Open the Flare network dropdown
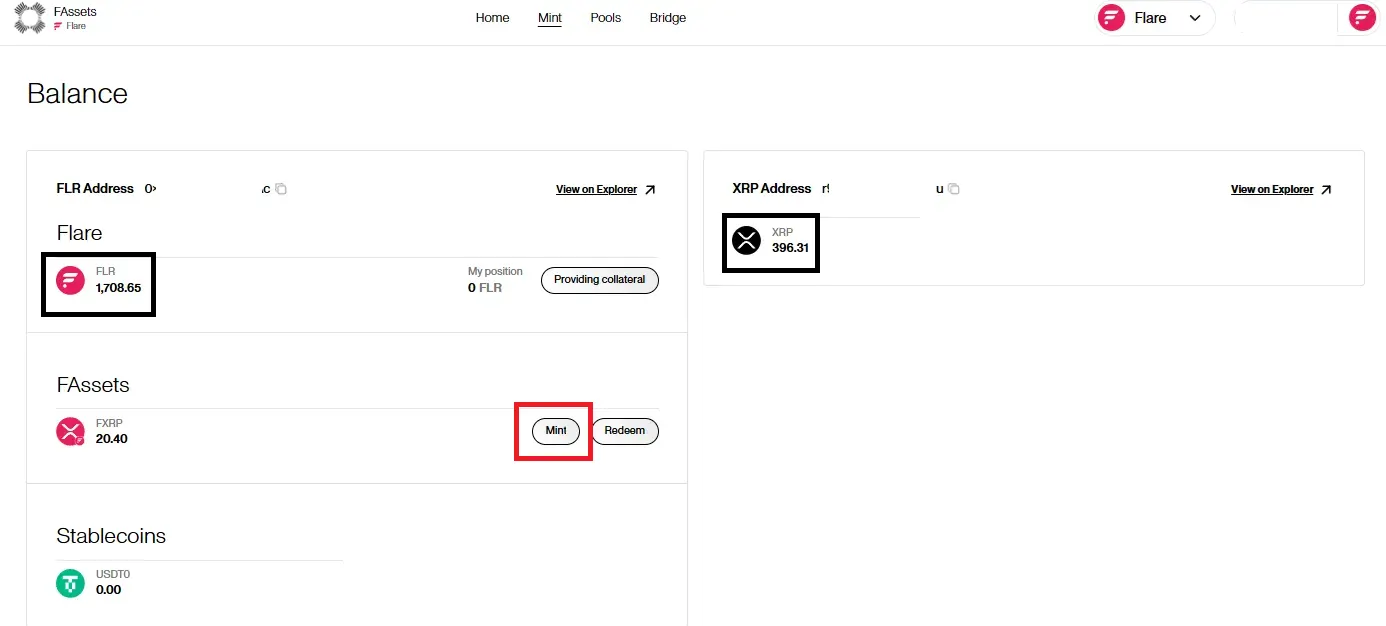Screen dimensions: 1386x626 pos(1155,18)
